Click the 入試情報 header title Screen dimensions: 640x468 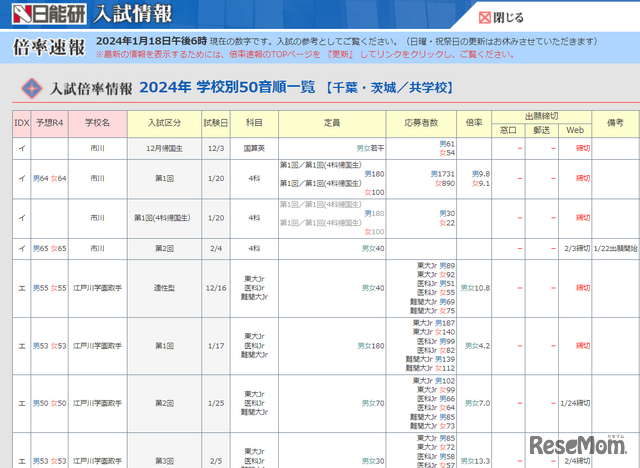click(132, 15)
